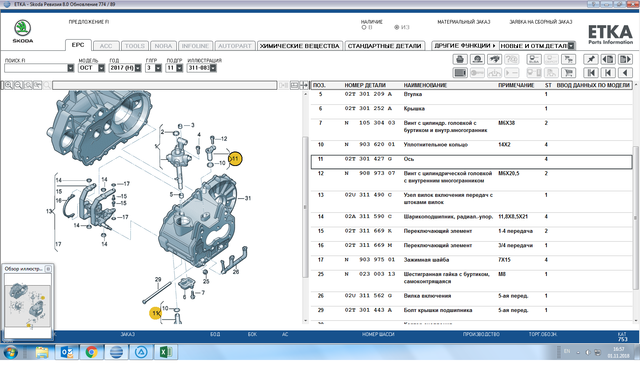Viewport: 640px width, 366px height.
Task: Click callout 31 in the illustration
Action: [x=248, y=198]
